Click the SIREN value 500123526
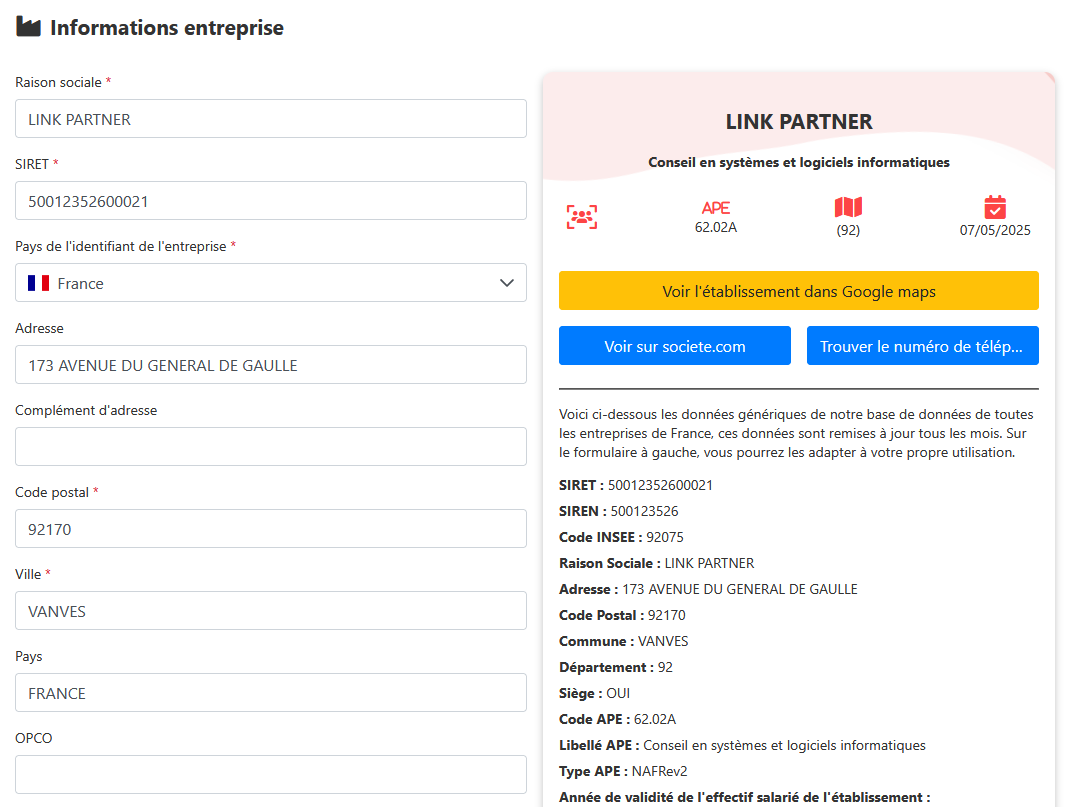Viewport: 1070px width, 807px height. (644, 511)
